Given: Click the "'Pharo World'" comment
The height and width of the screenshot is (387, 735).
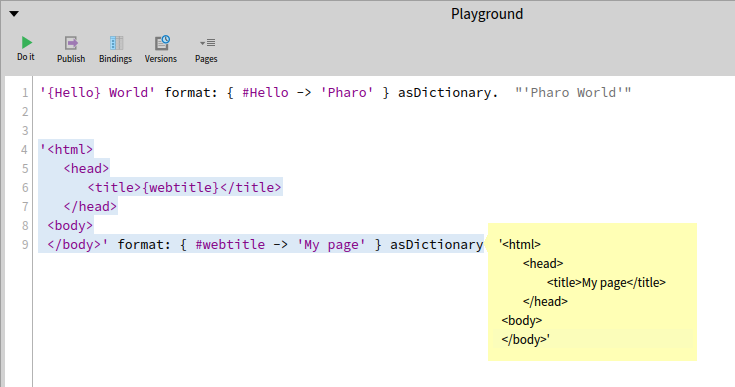Looking at the screenshot, I should (573, 92).
